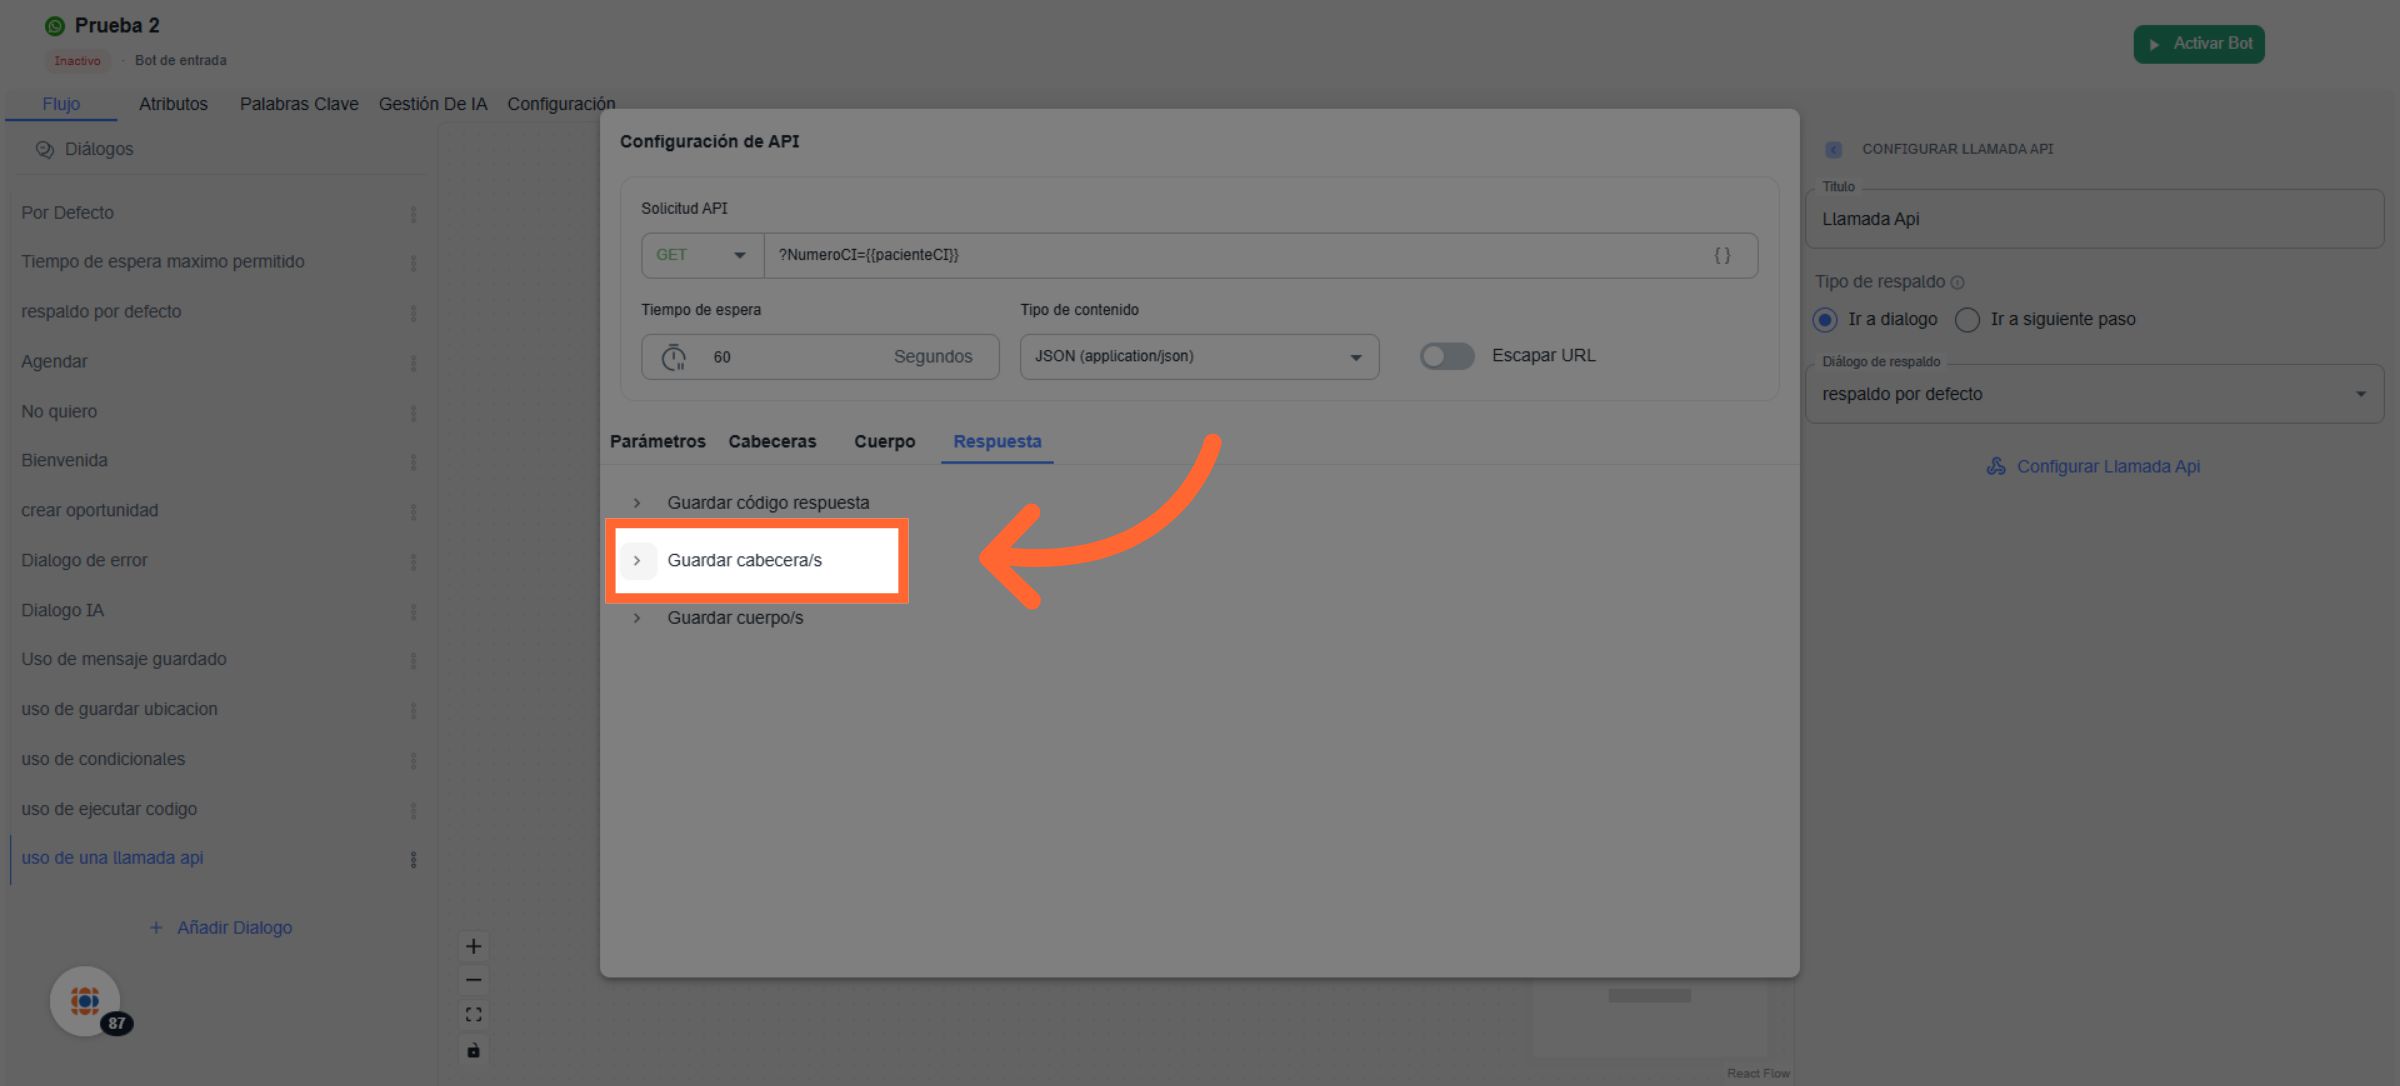Viewport: 2400px width, 1086px height.
Task: Click the canvas zoom out minus icon
Action: click(474, 980)
